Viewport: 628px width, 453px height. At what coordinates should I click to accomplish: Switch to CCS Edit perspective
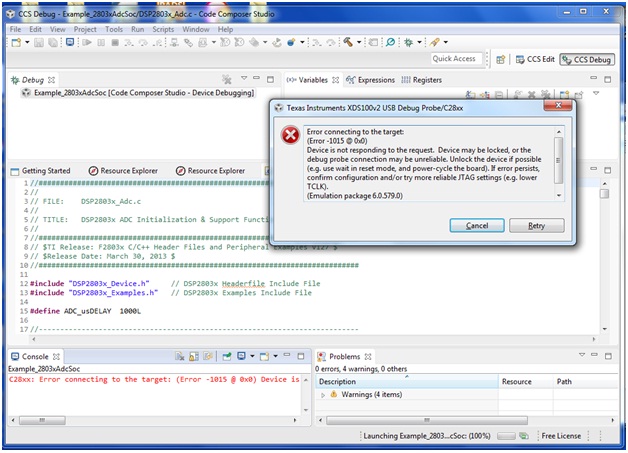point(535,59)
